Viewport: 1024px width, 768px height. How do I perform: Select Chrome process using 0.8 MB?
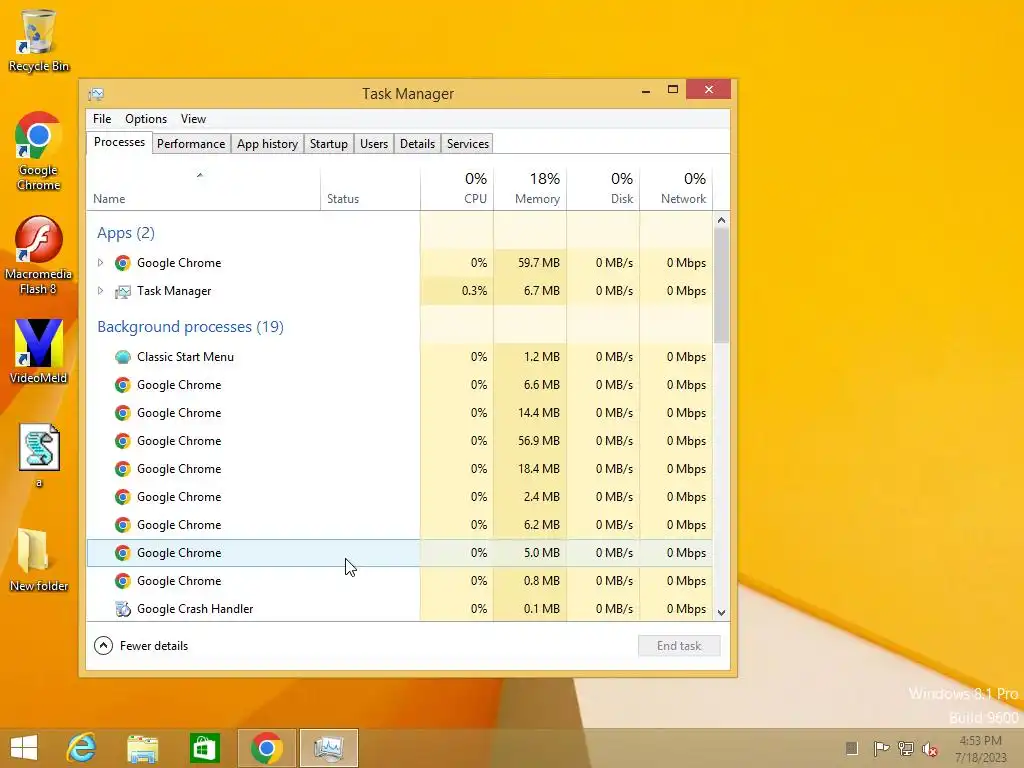(x=400, y=581)
